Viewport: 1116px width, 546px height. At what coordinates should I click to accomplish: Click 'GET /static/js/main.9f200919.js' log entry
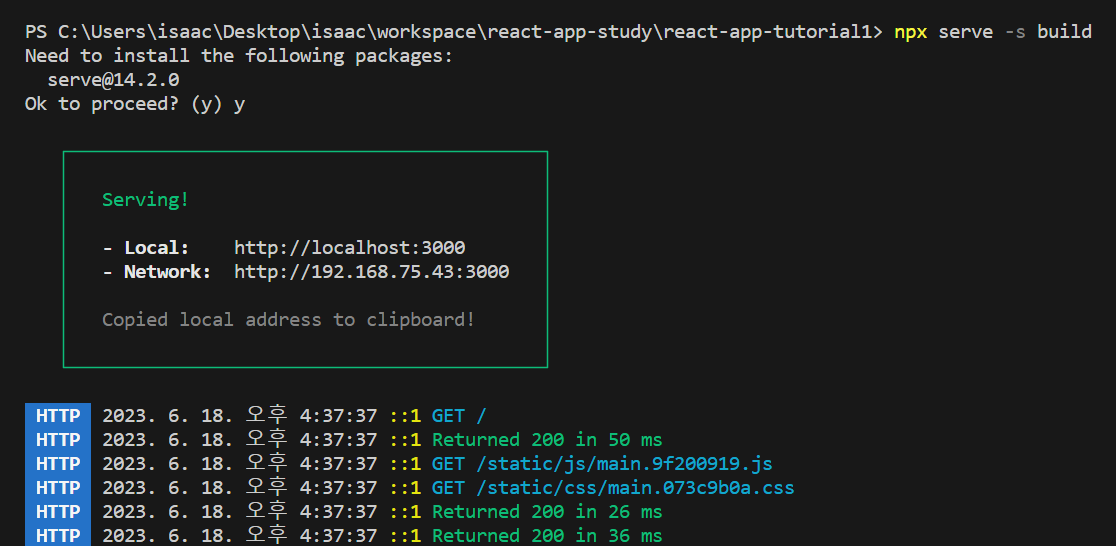pos(602,464)
